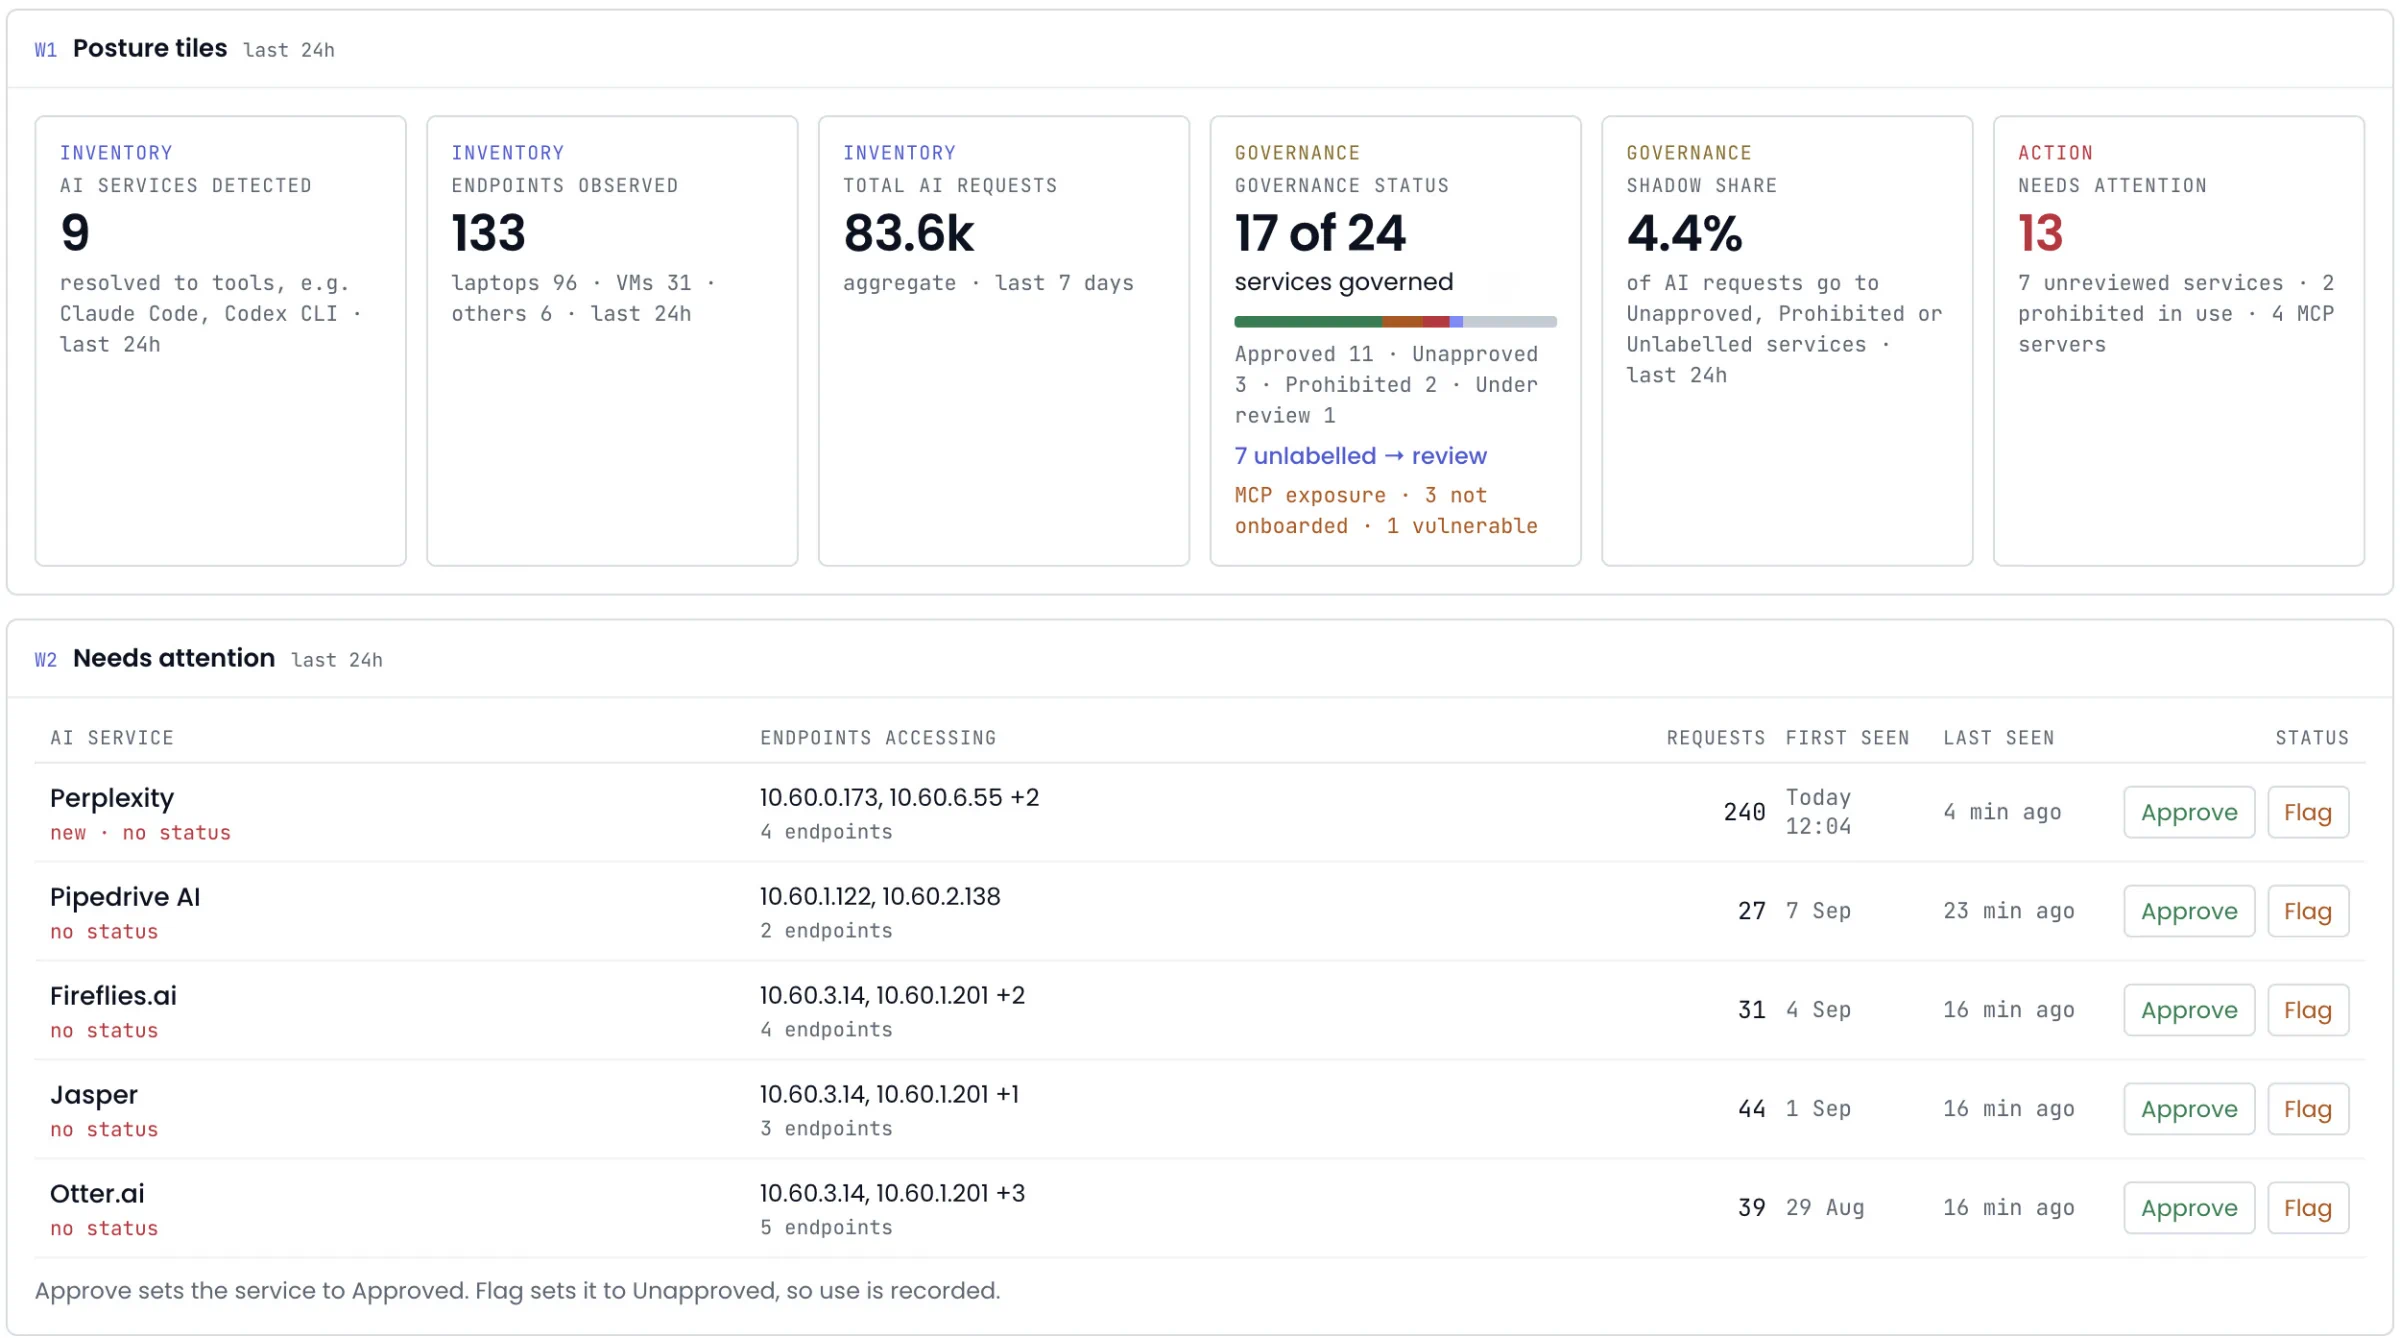Flag the Otter.ai service
The width and height of the screenshot is (2400, 1338).
2307,1208
